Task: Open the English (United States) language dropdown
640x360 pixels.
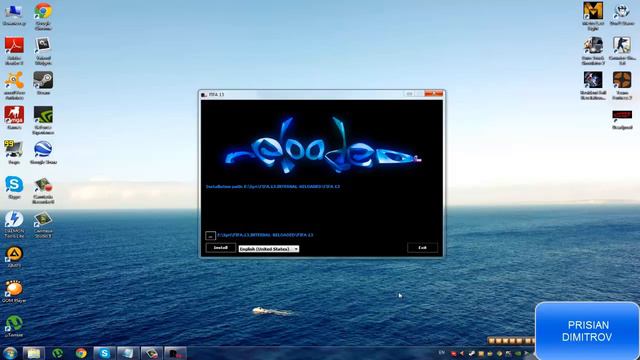Action: pyautogui.click(x=269, y=249)
